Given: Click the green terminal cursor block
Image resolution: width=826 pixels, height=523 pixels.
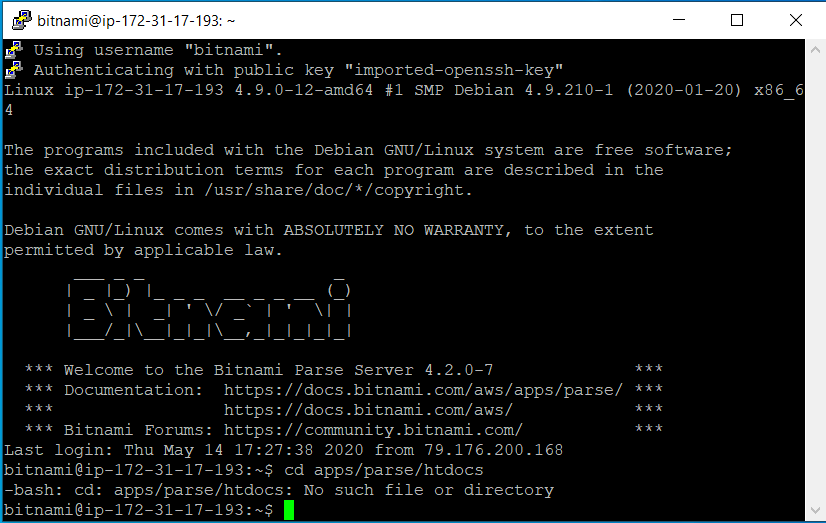Looking at the screenshot, I should point(289,510).
